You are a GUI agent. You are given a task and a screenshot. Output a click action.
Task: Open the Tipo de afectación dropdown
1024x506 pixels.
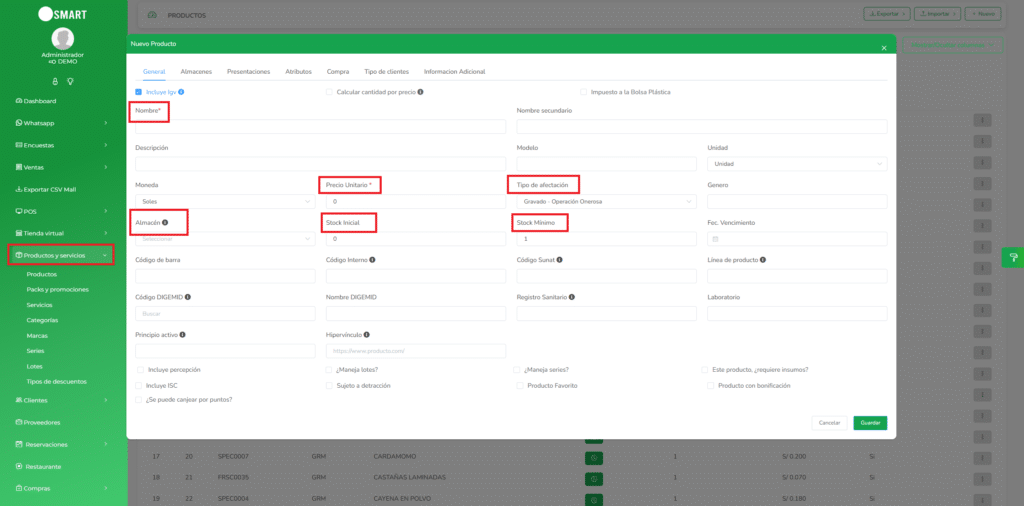pyautogui.click(x=606, y=201)
